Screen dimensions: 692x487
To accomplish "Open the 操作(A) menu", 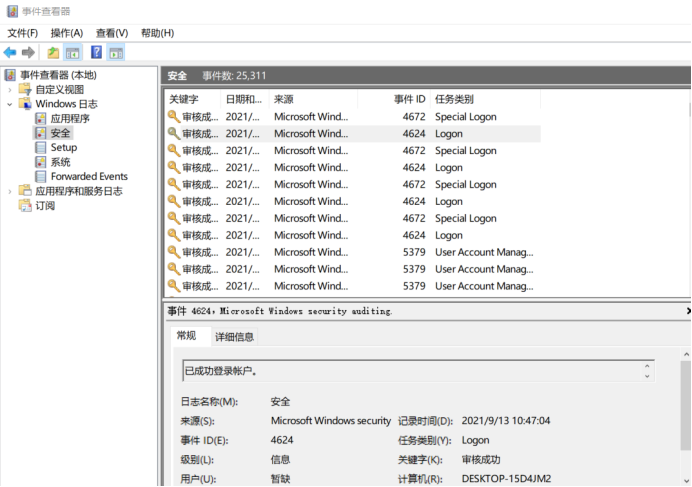I will tap(67, 33).
